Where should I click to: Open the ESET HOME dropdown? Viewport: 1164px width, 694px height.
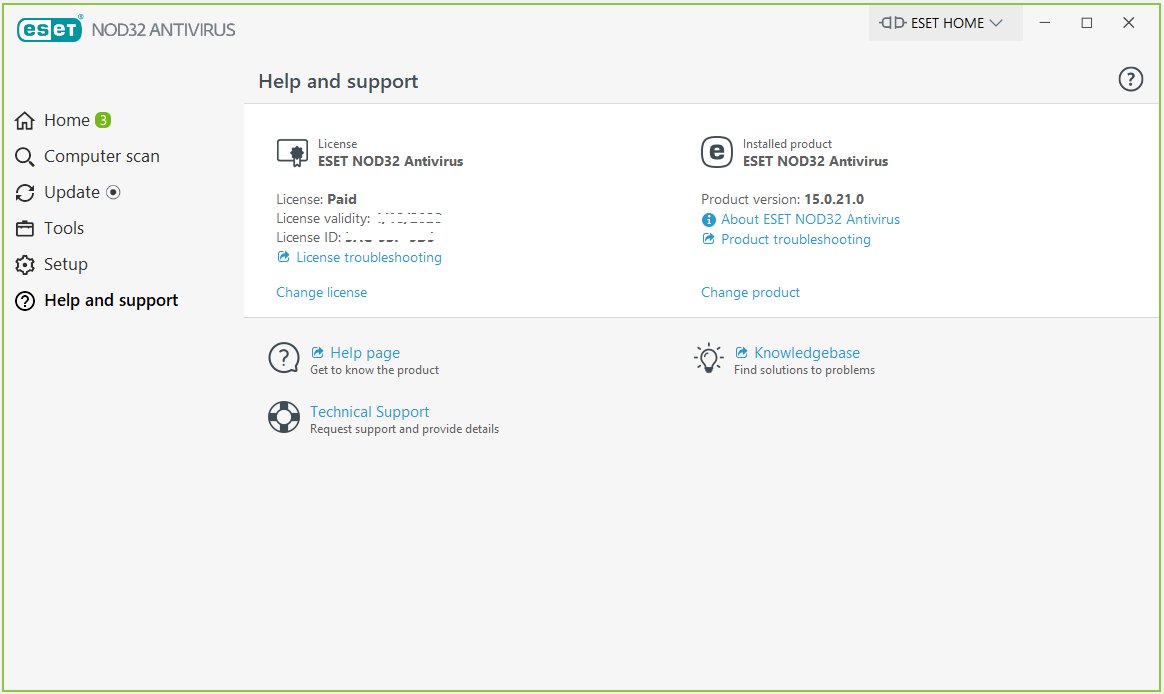click(945, 23)
